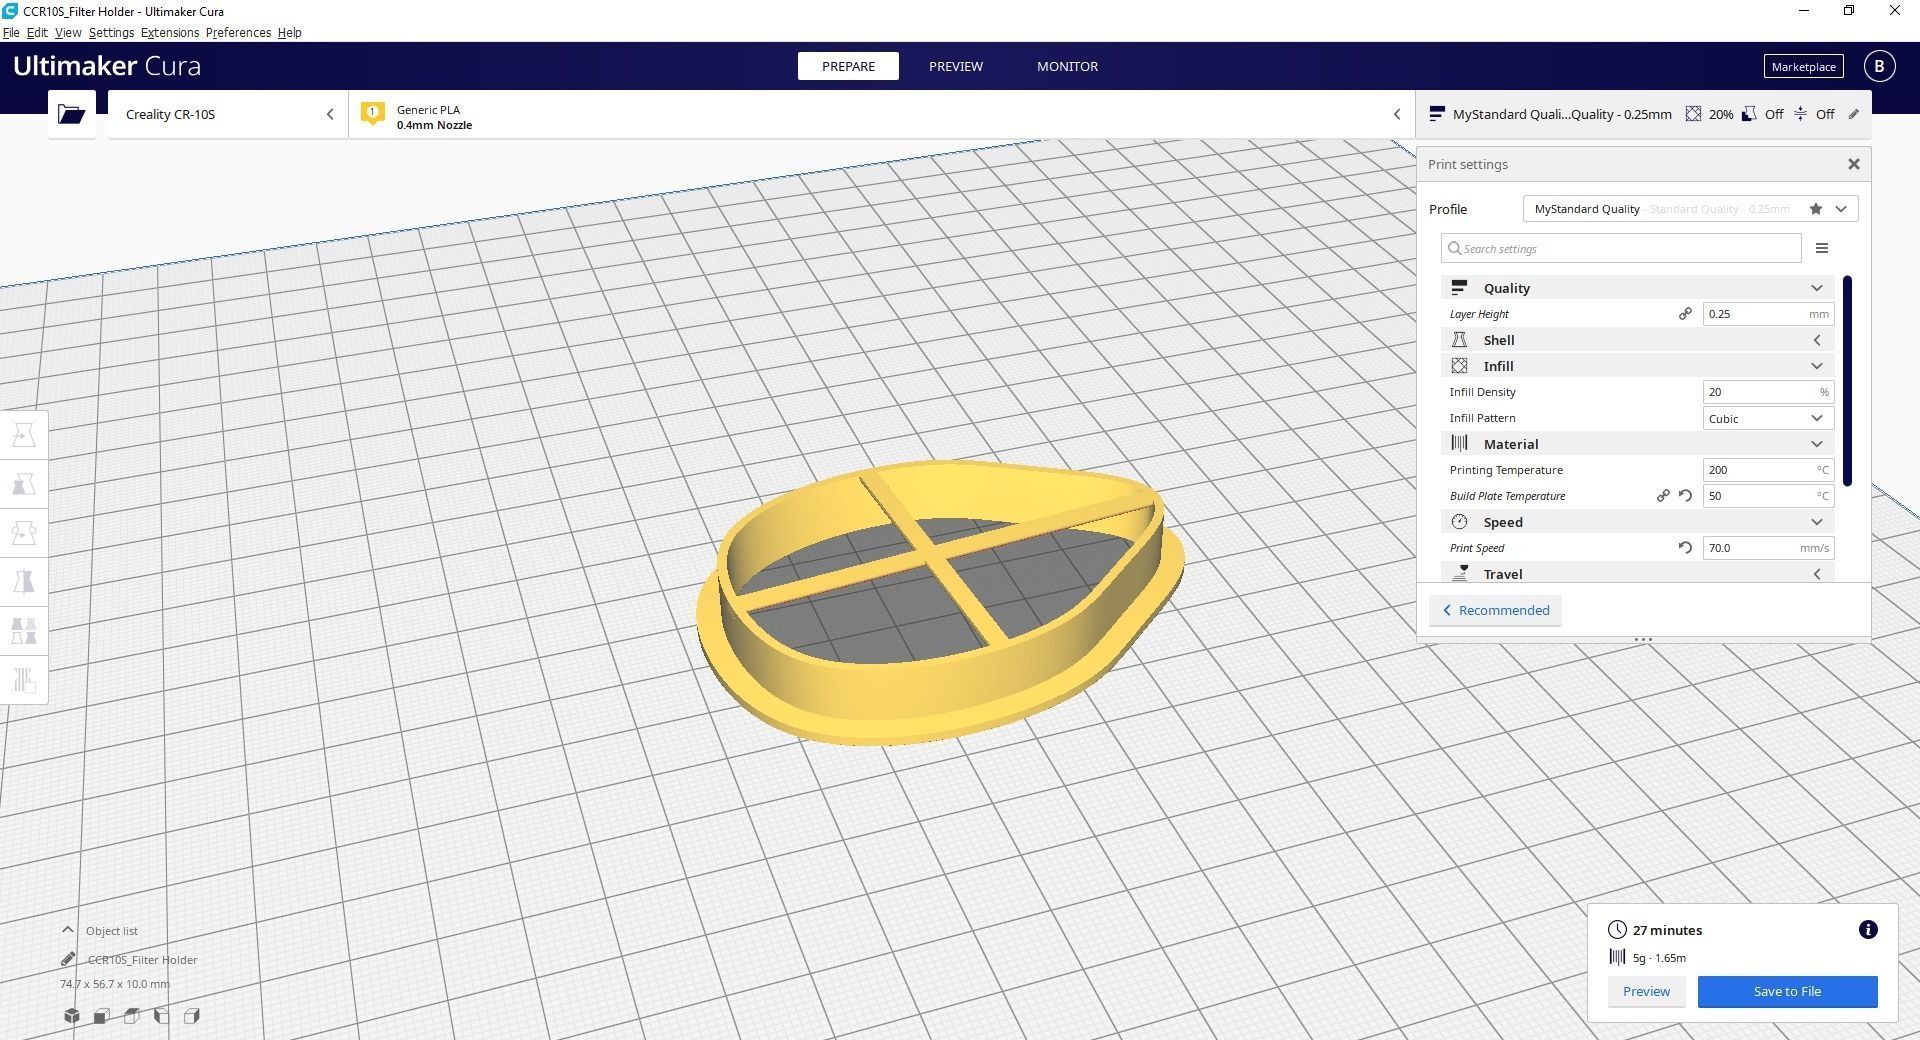Viewport: 1920px width, 1040px height.
Task: Open the File menu
Action: [11, 32]
